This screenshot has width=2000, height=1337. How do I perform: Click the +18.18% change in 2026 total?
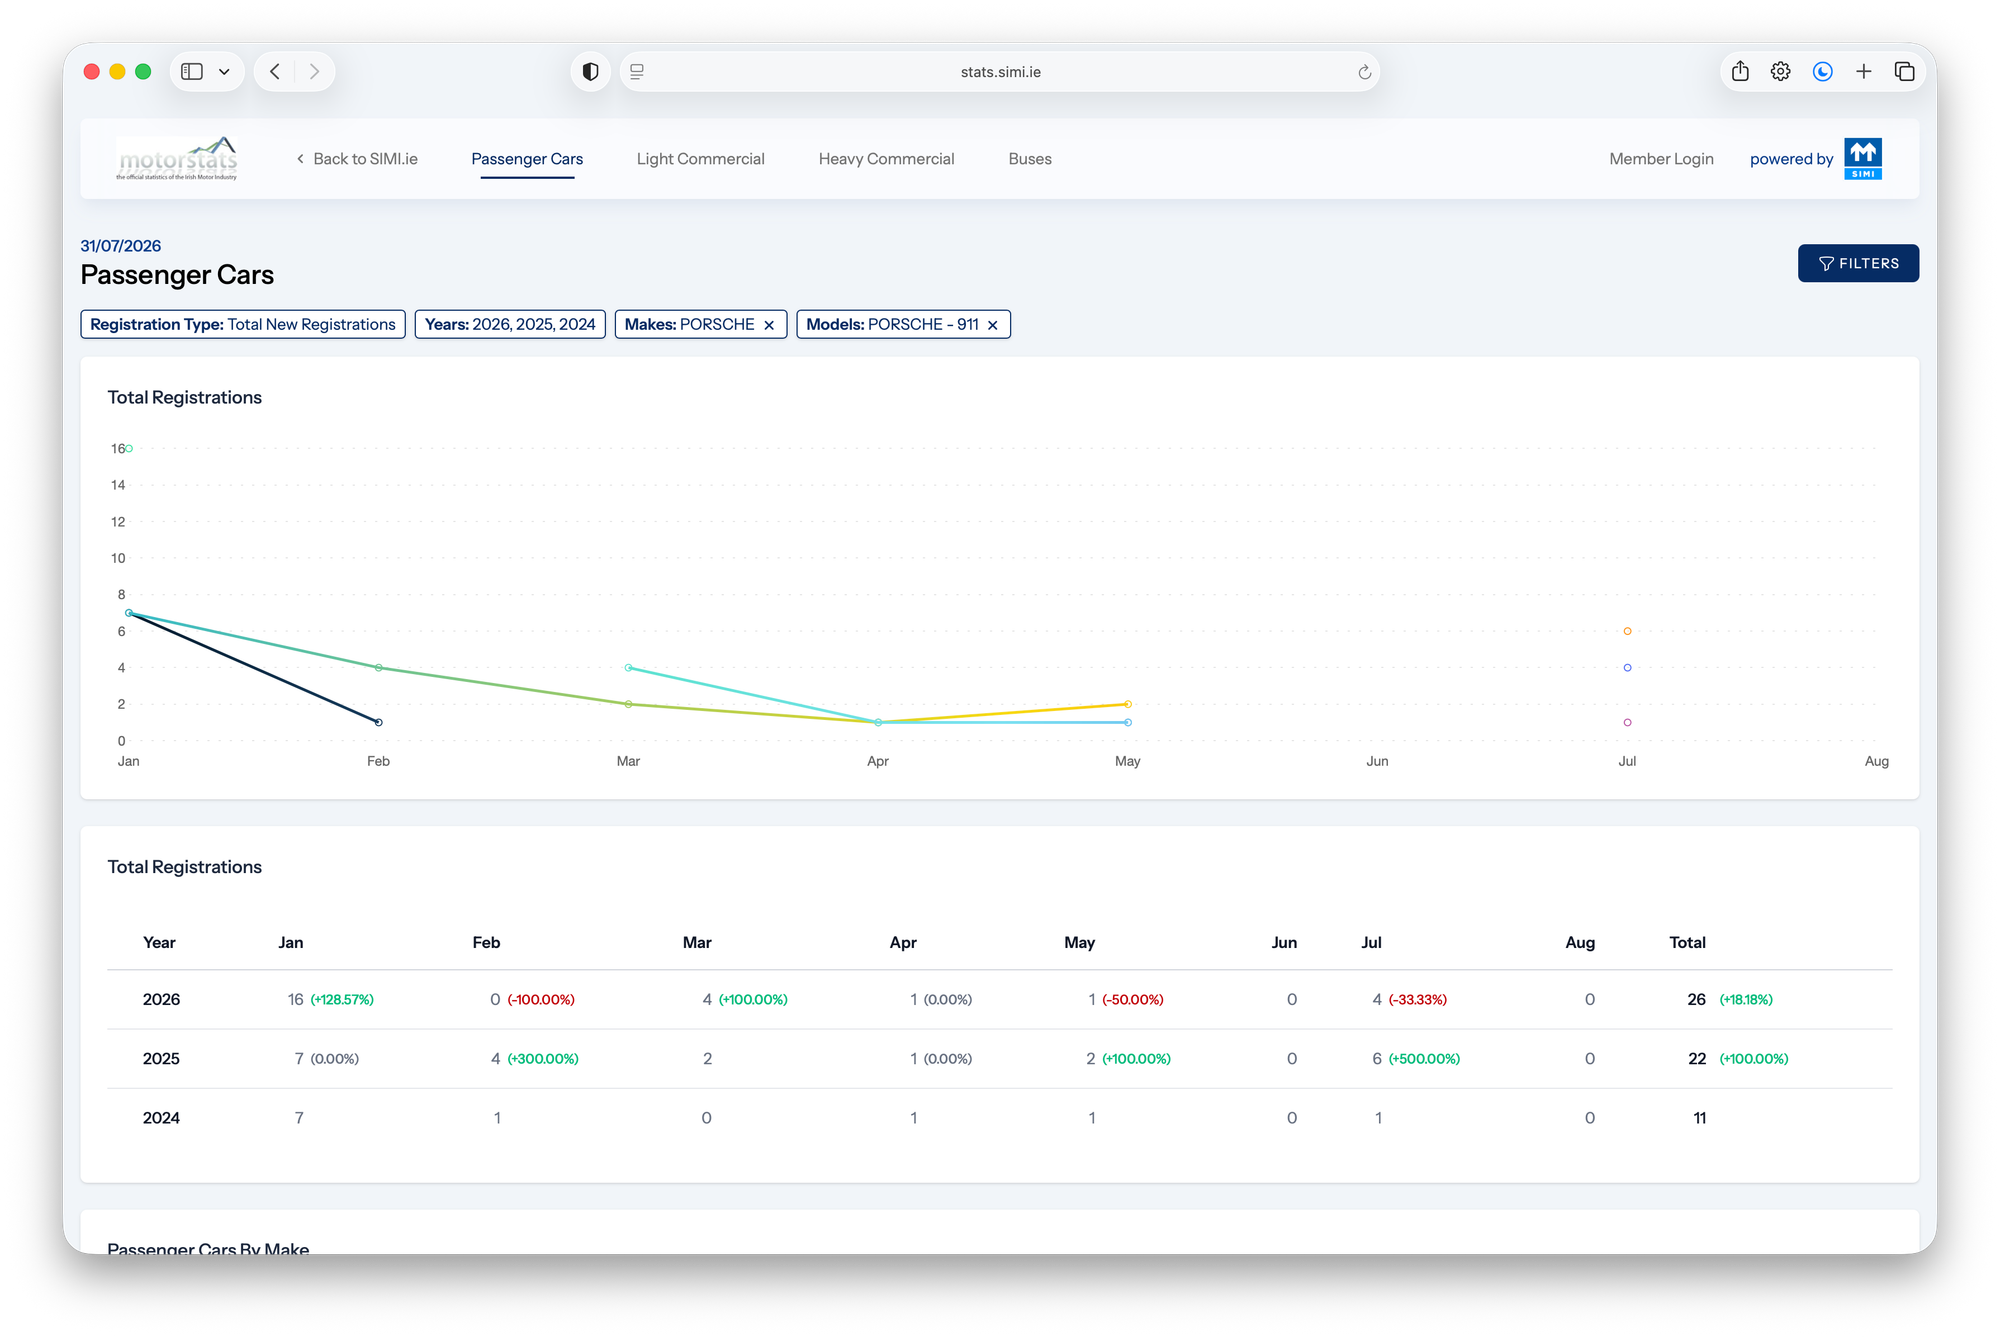click(x=1746, y=1000)
